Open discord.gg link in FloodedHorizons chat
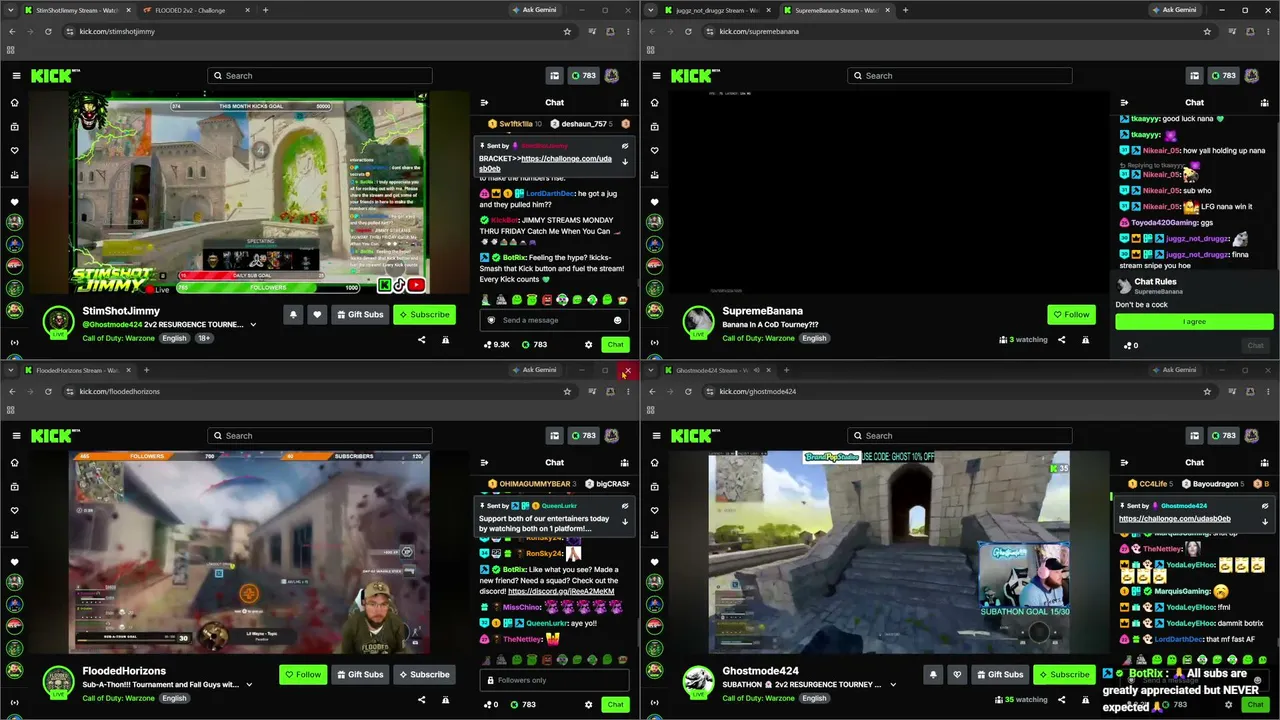 [x=561, y=591]
